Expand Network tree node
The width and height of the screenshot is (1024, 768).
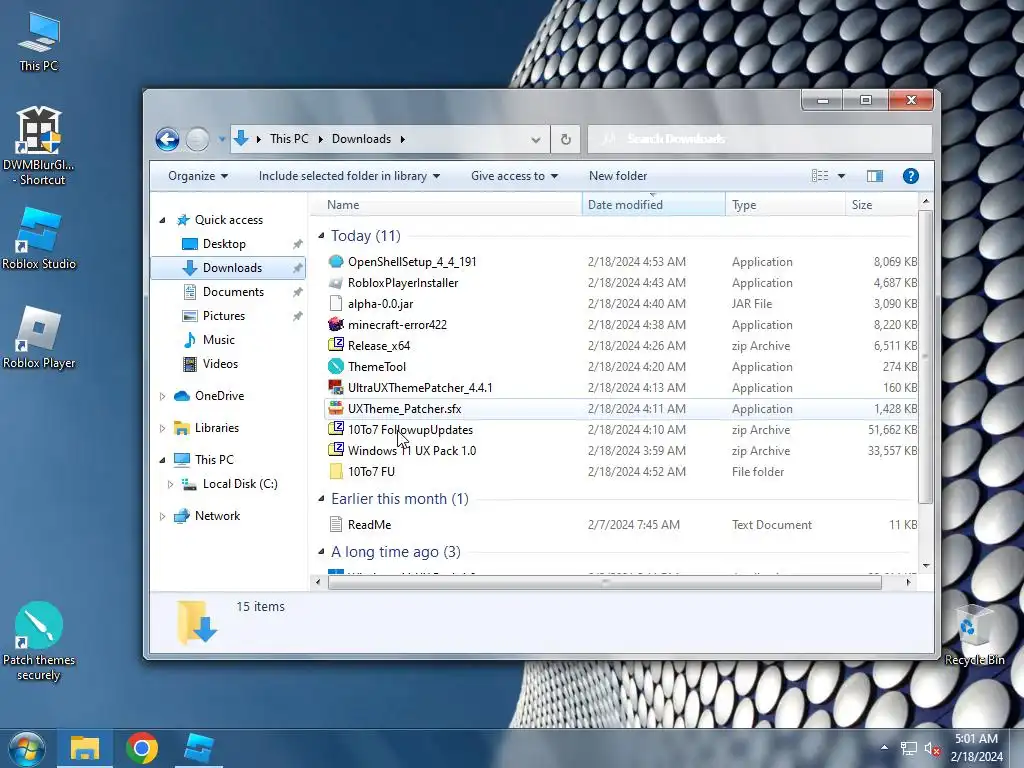point(162,516)
